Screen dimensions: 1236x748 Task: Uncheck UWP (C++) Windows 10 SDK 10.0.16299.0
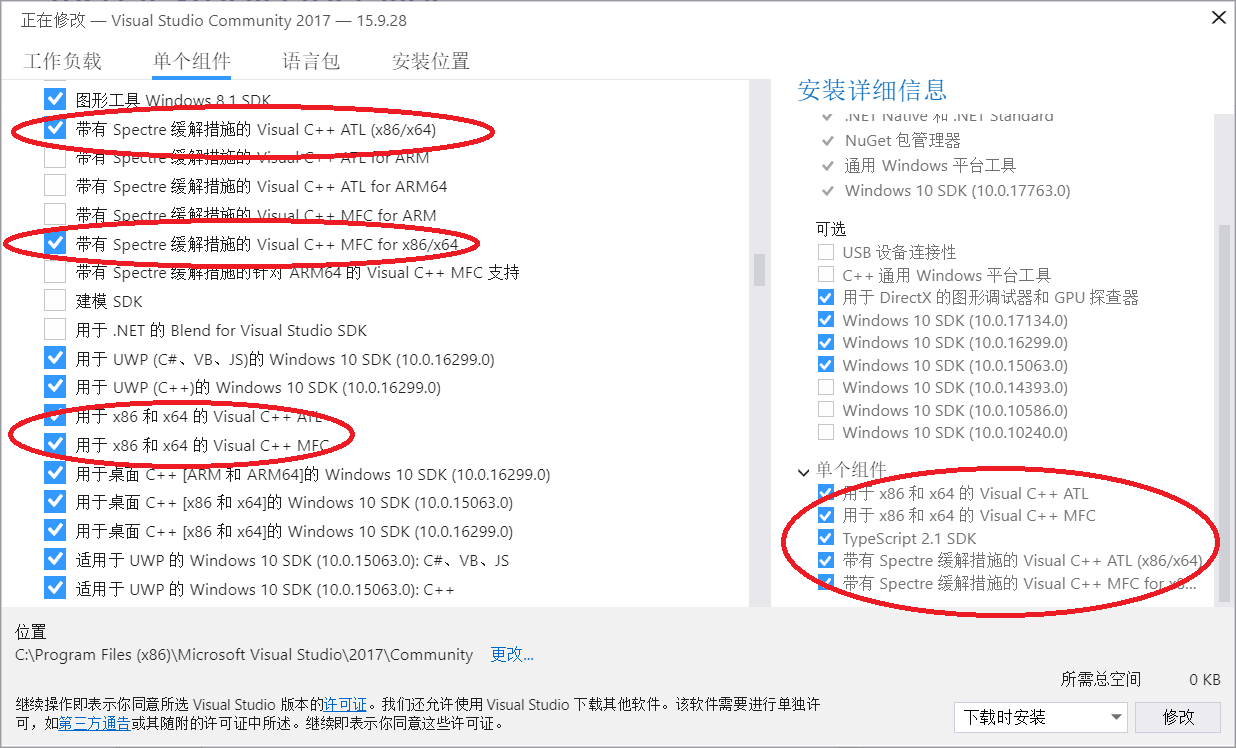55,387
